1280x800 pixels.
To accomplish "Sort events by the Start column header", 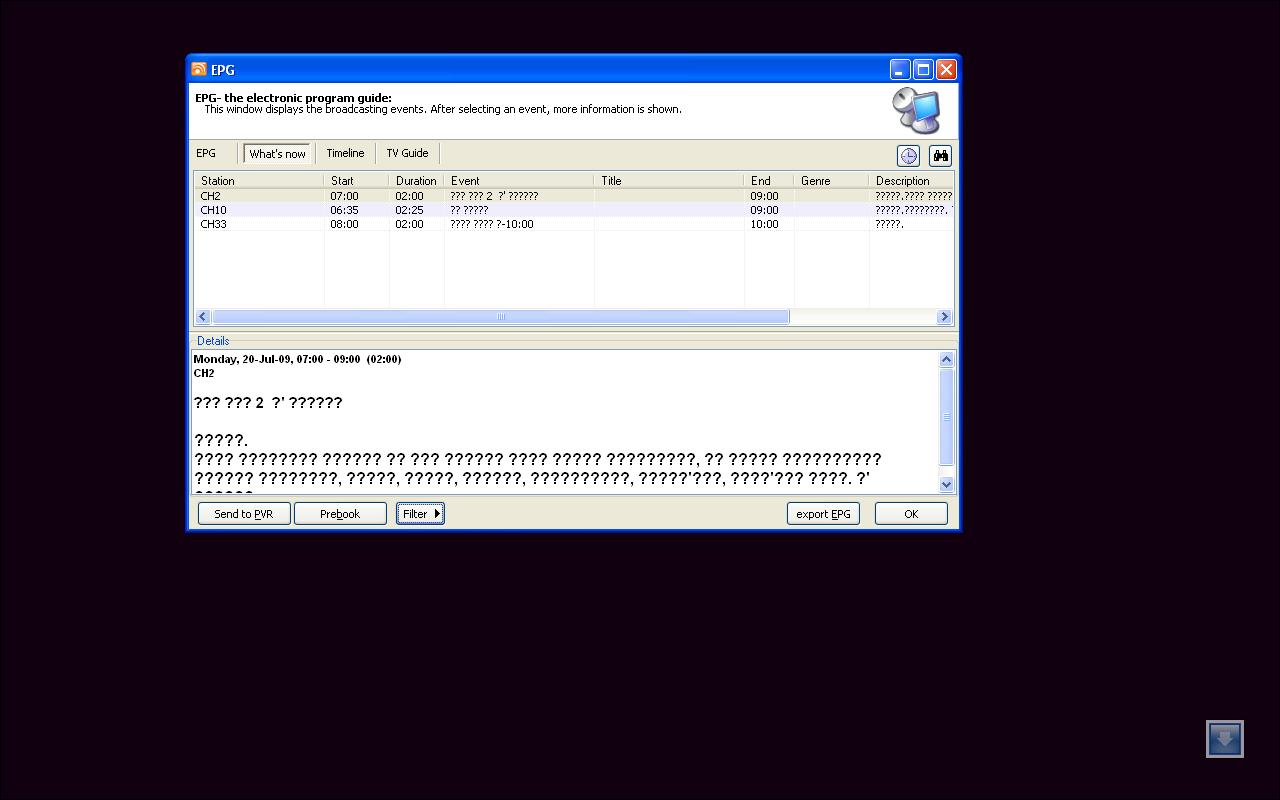I will [356, 181].
